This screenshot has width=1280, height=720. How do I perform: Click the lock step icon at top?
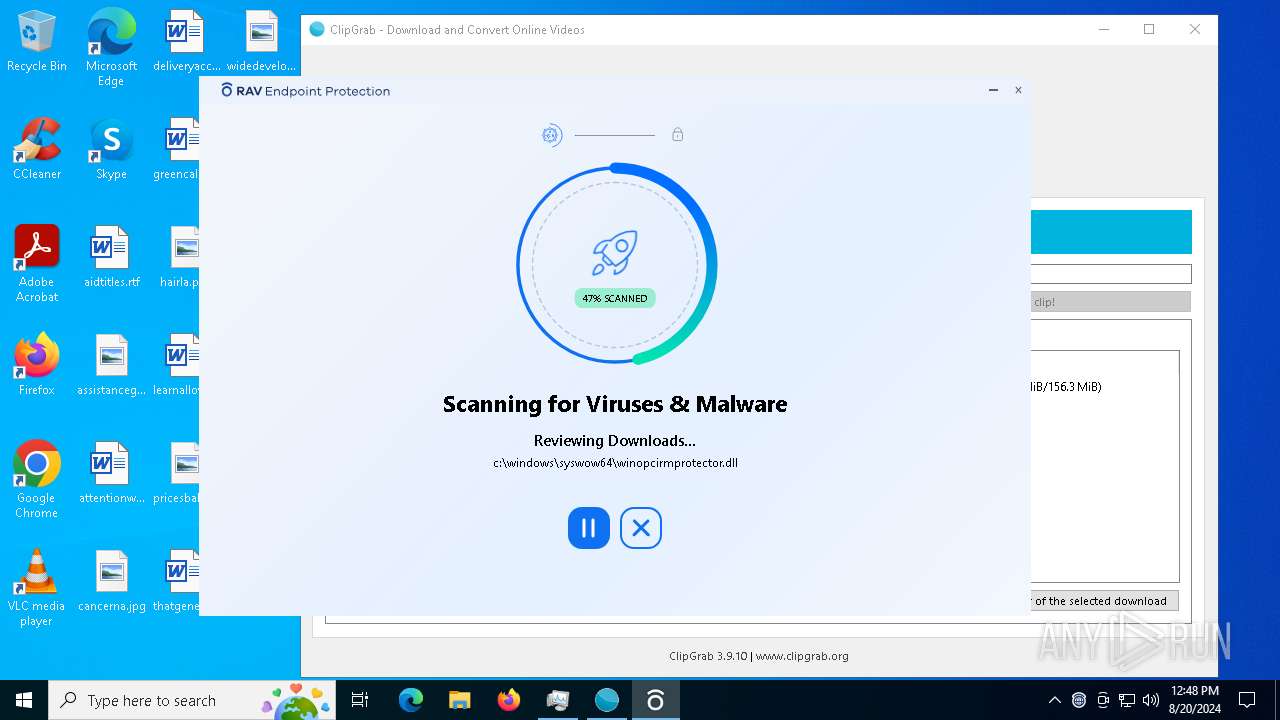[677, 134]
